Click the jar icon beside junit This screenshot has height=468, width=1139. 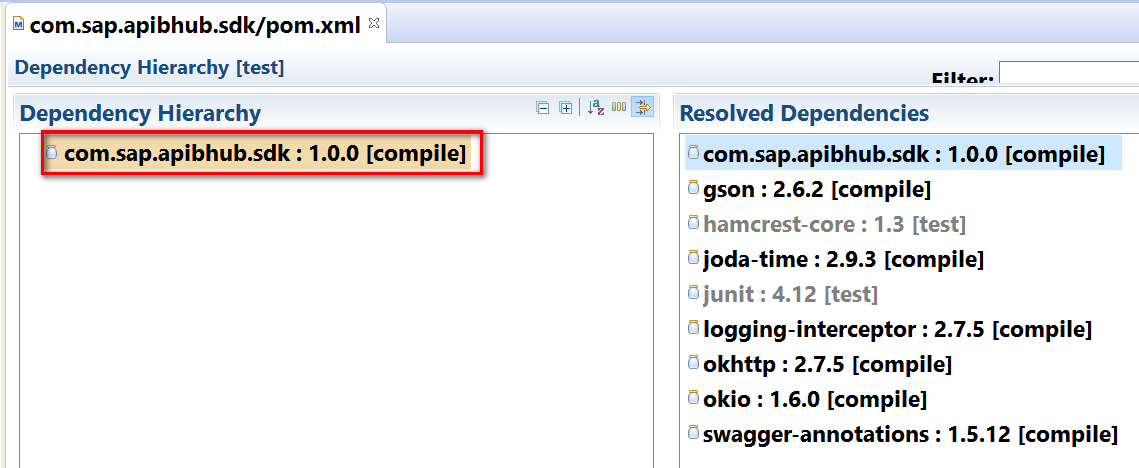[x=693, y=294]
